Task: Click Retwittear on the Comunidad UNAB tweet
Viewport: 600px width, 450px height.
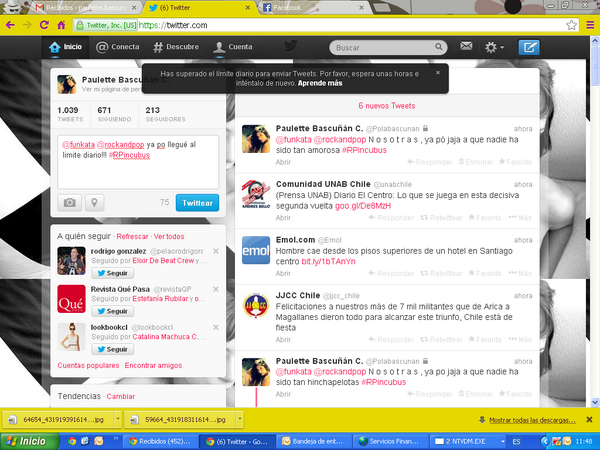Action: pos(441,218)
